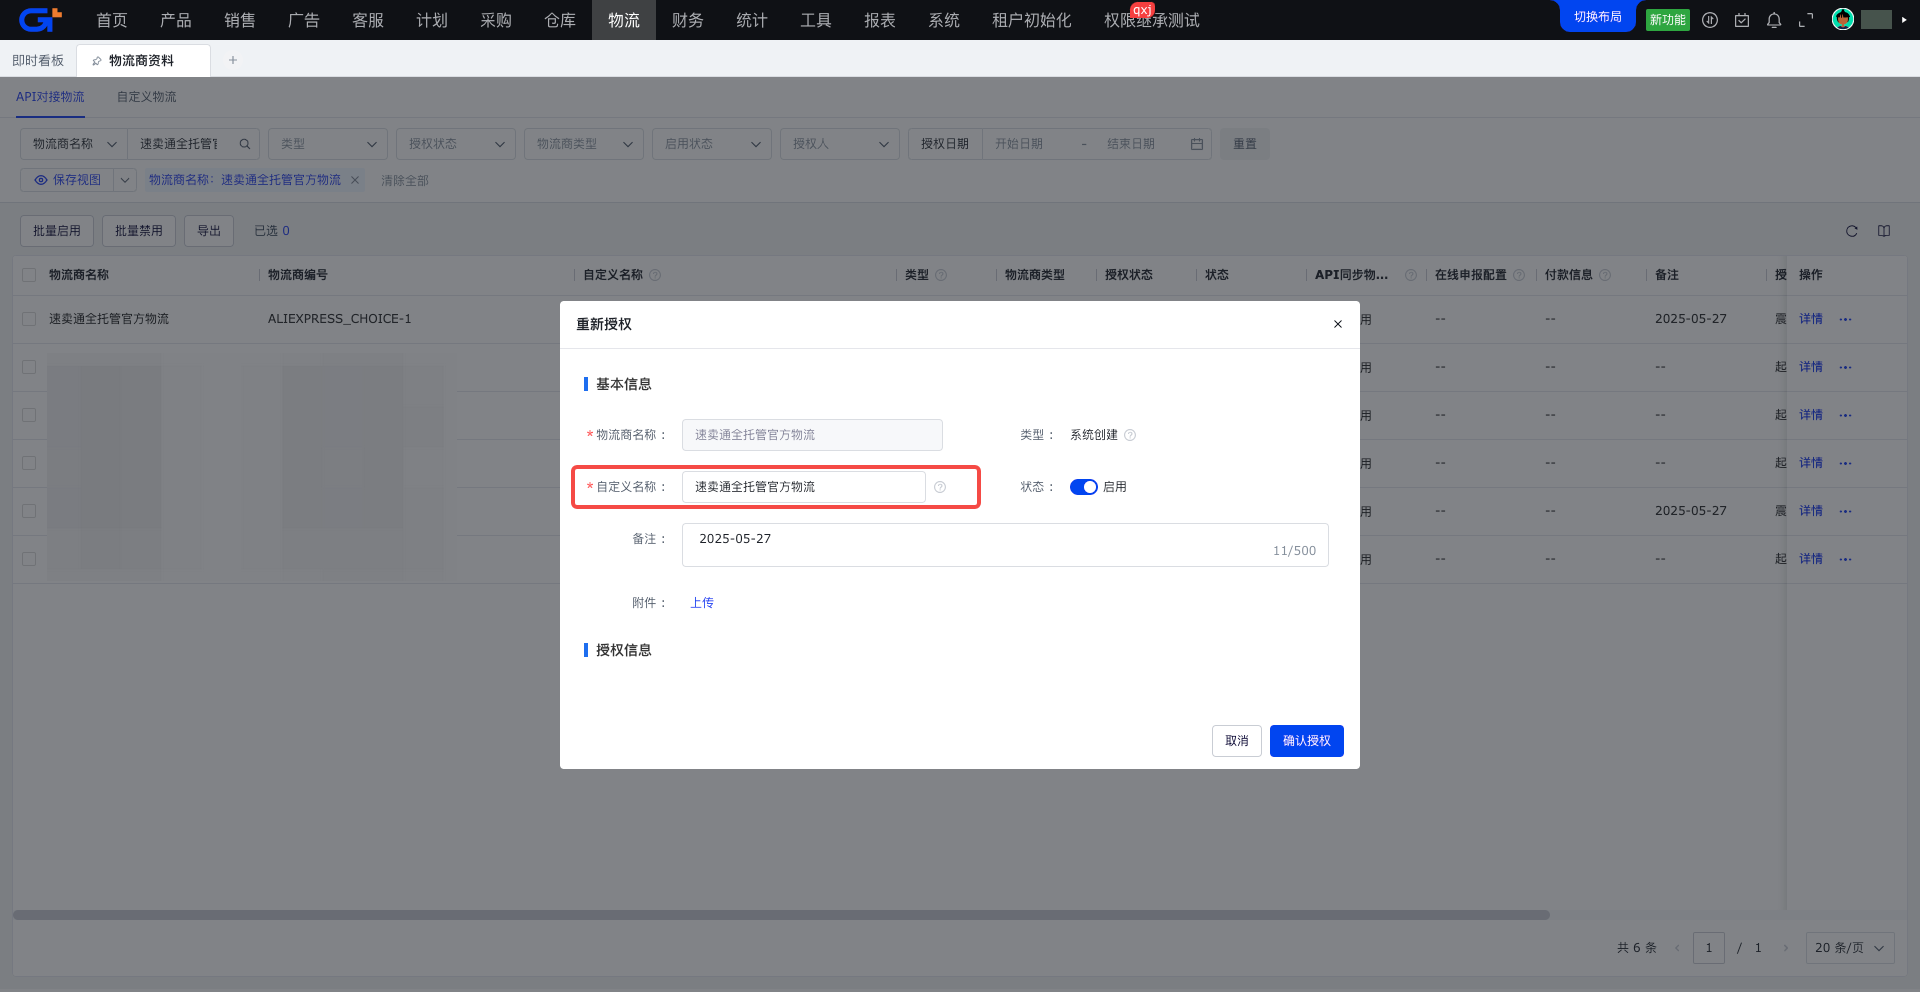The width and height of the screenshot is (1920, 992).
Task: Click 批量禁用 button
Action: [x=139, y=231]
